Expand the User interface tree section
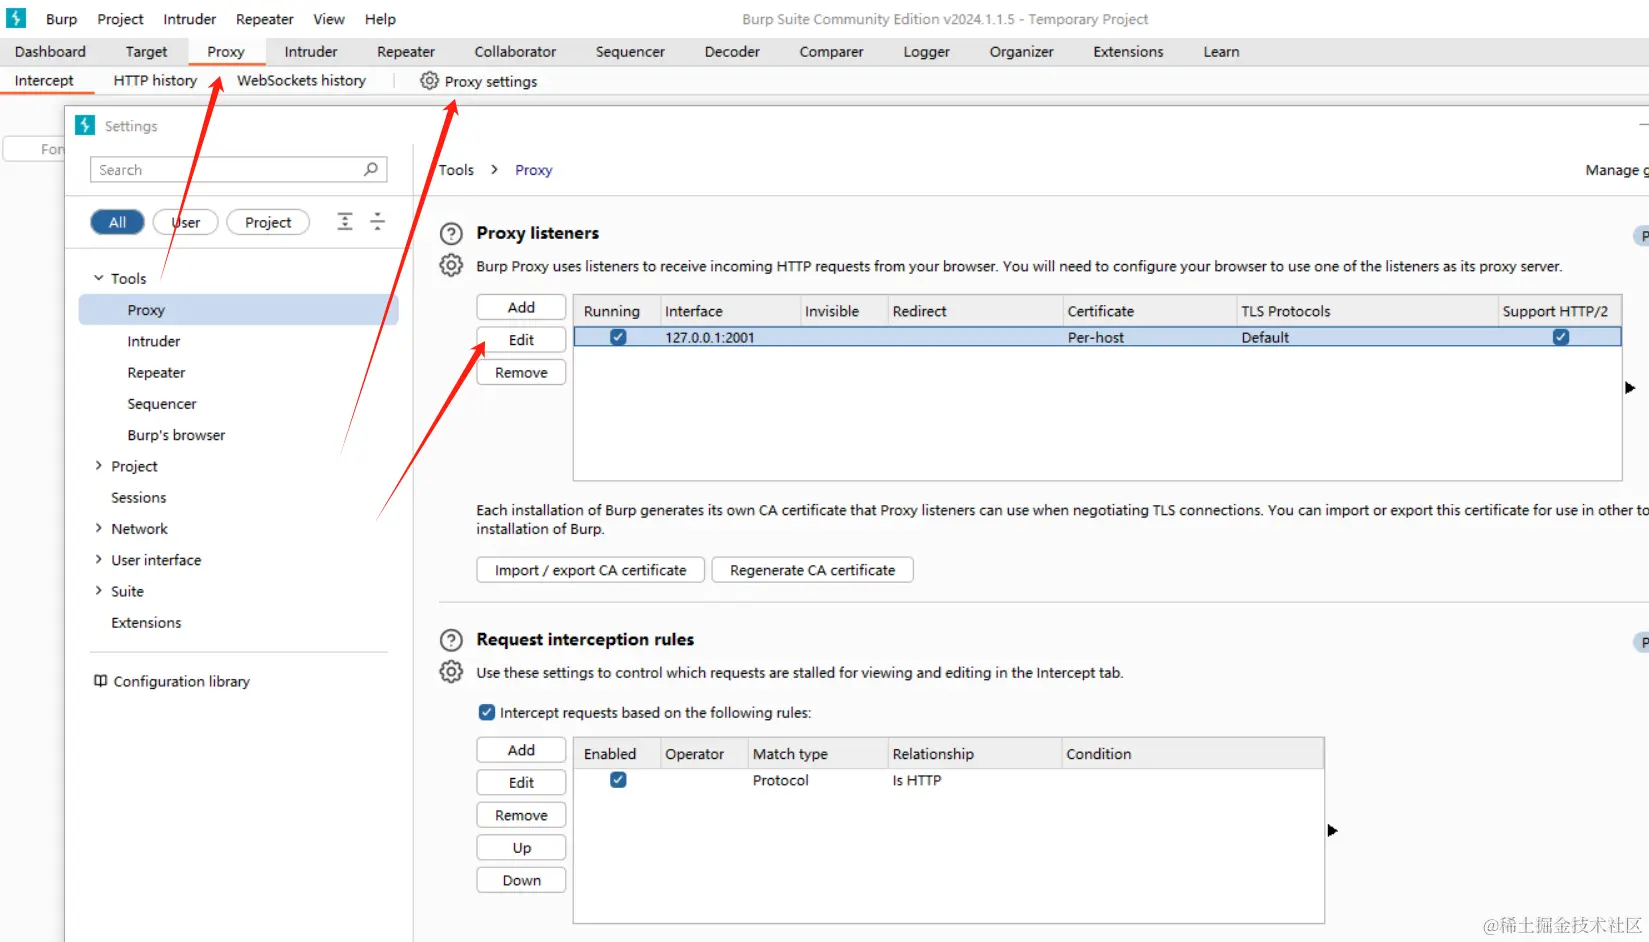Screen dimensions: 1649x942 tap(98, 560)
